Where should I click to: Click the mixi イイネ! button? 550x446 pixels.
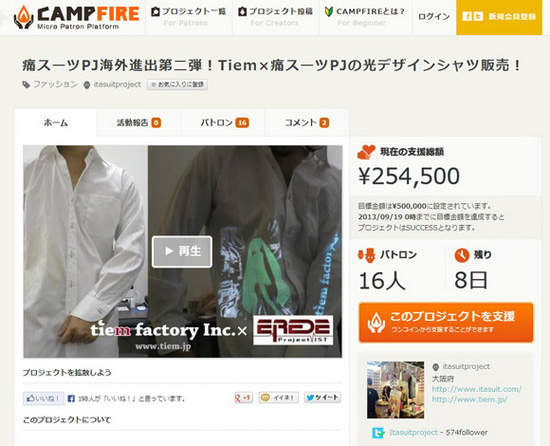[279, 397]
